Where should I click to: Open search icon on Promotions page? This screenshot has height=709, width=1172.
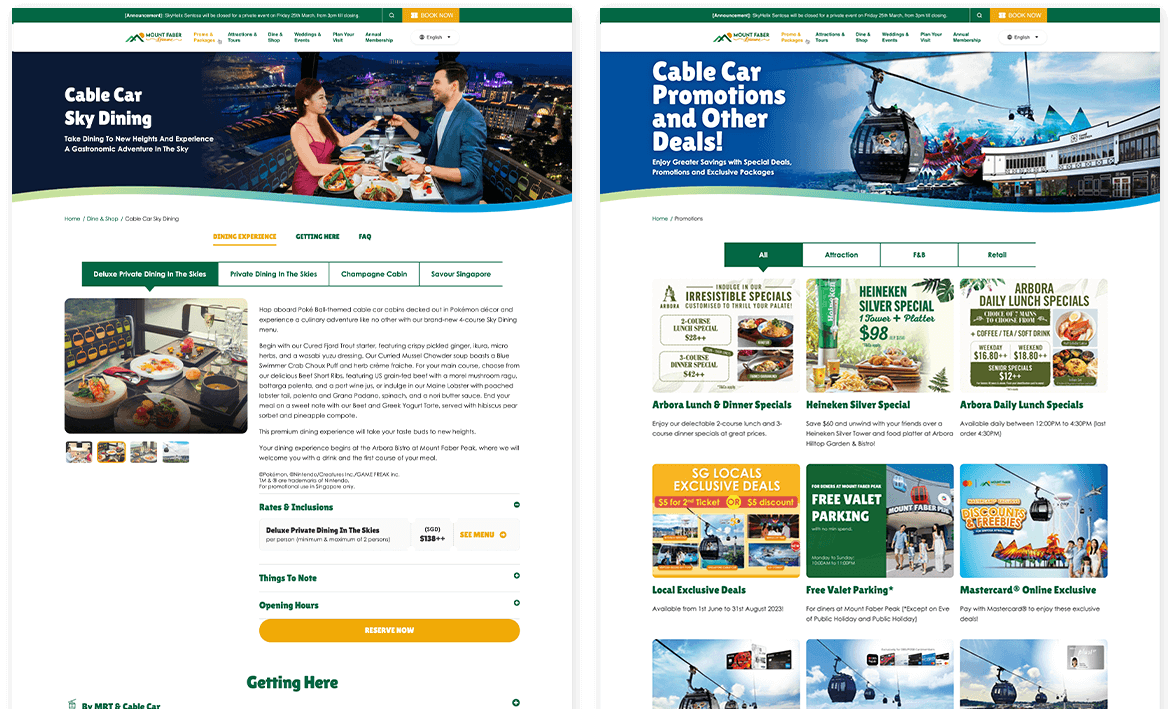tap(979, 15)
